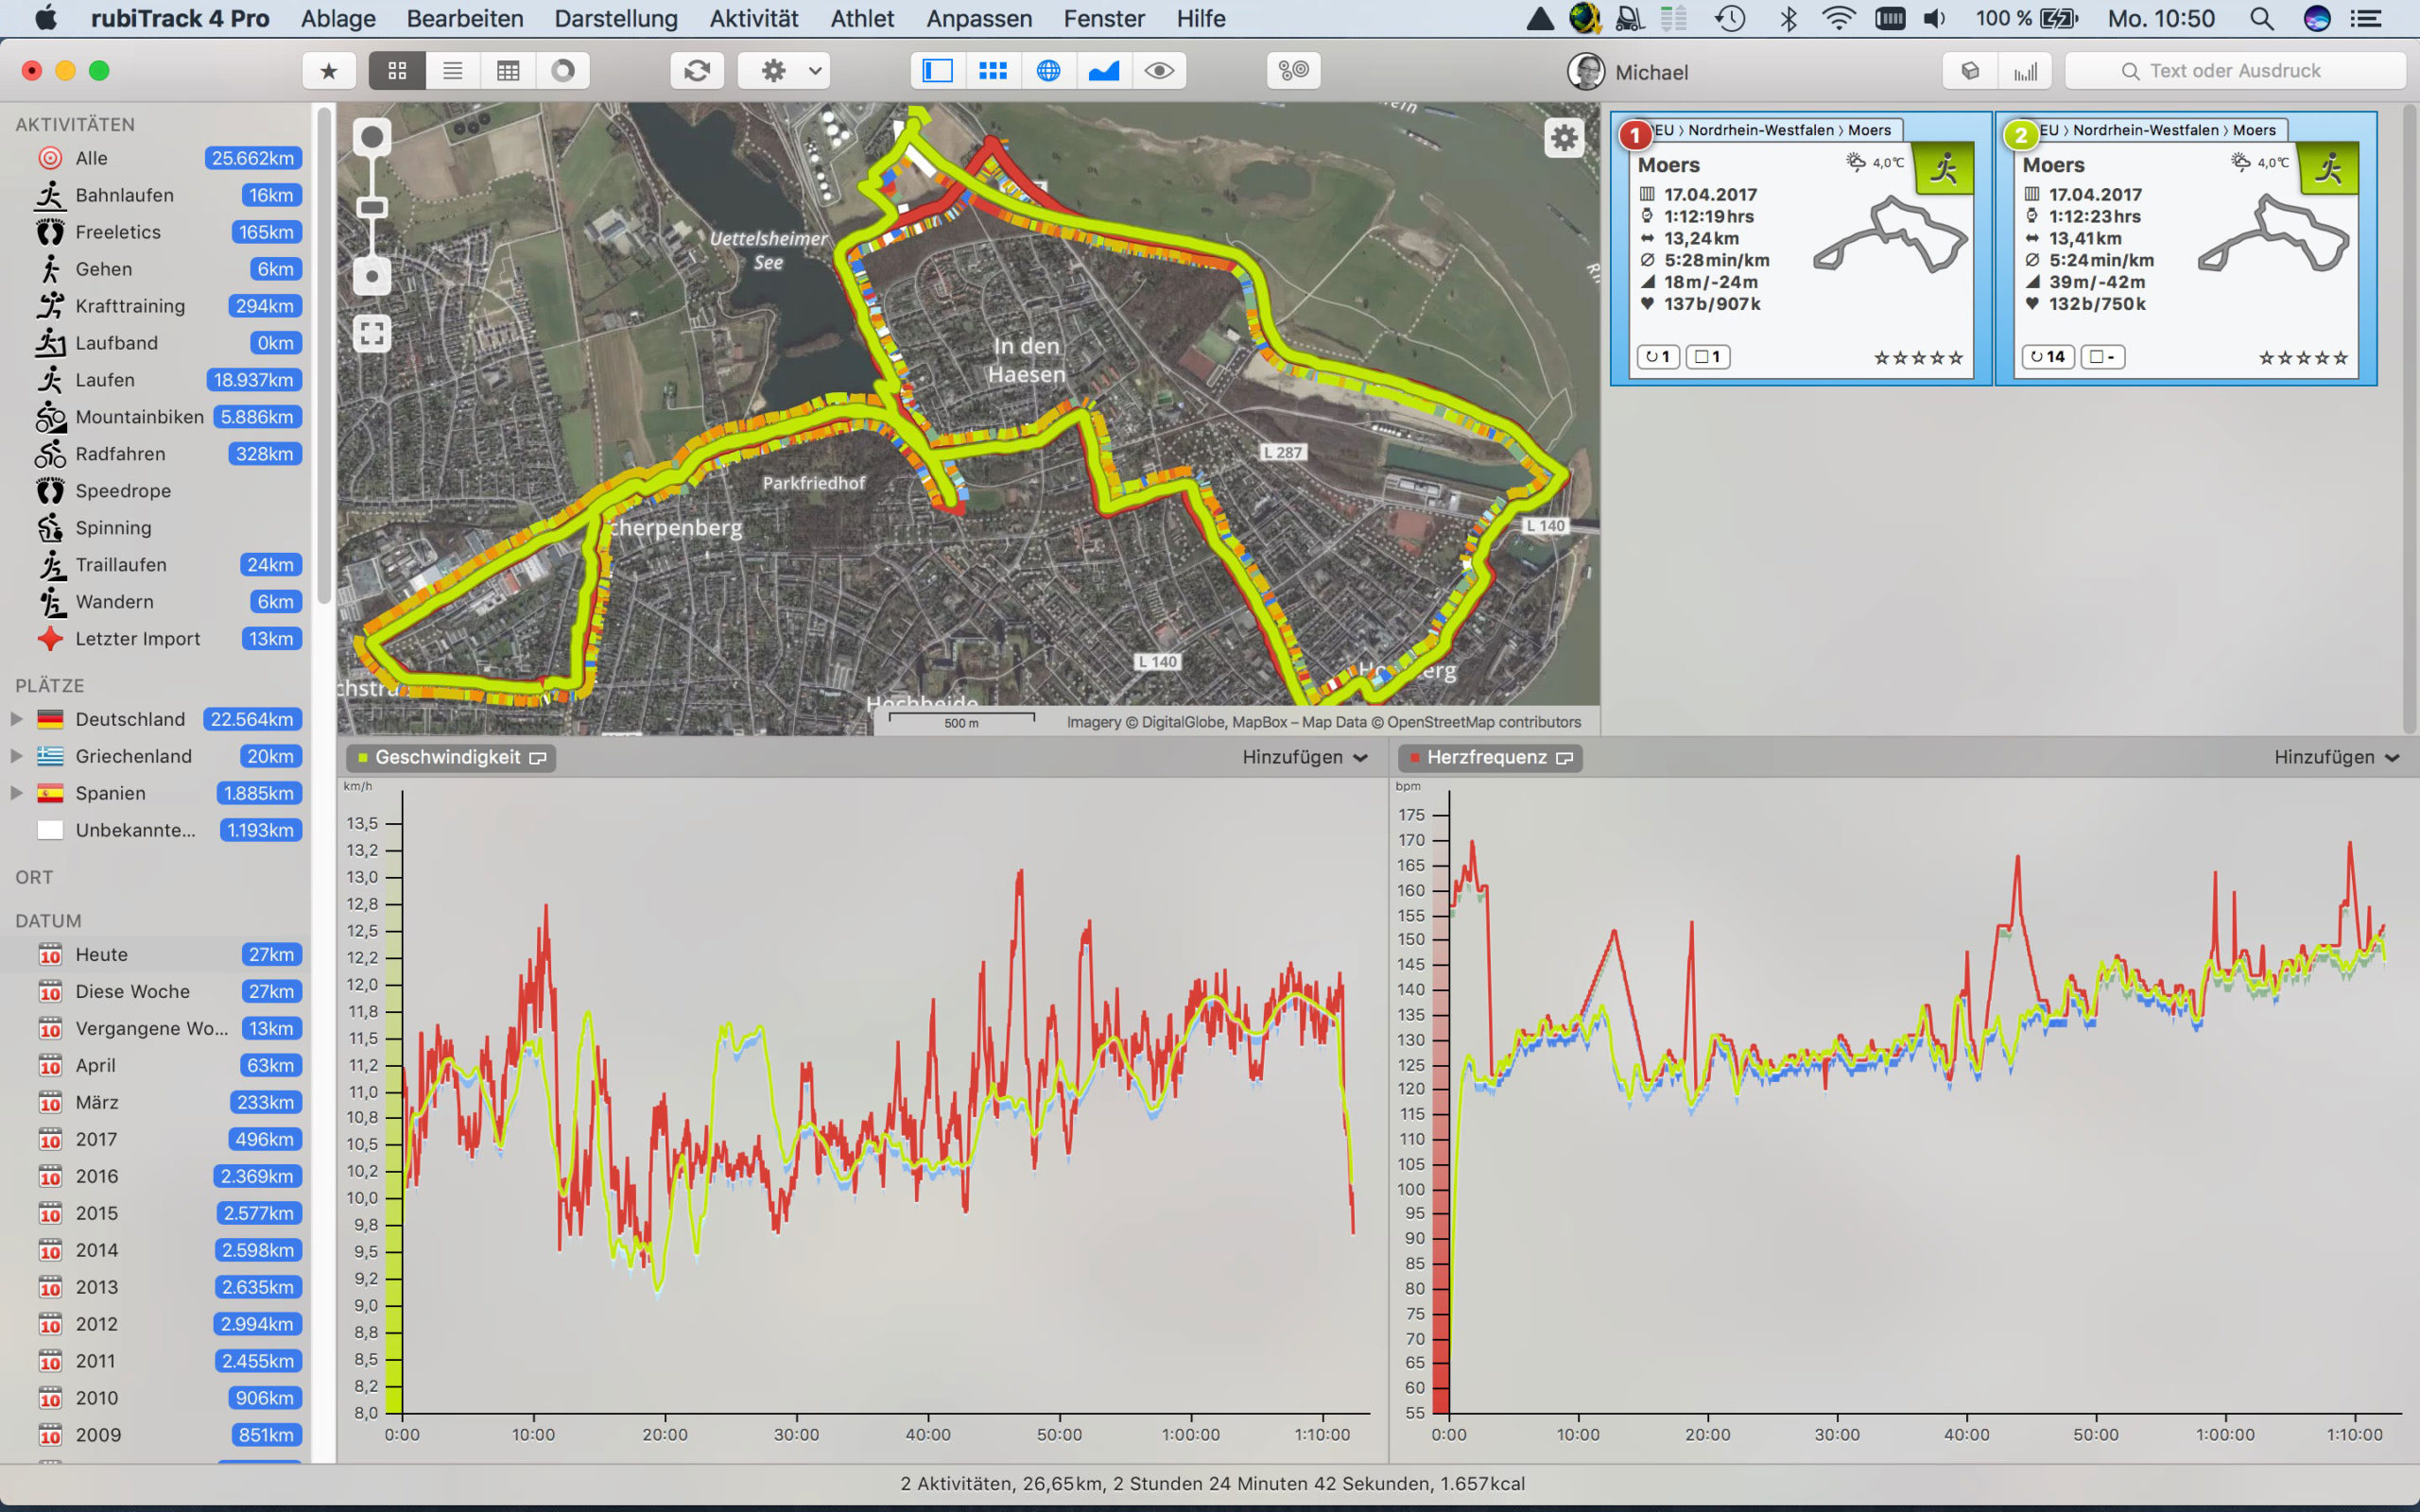2420x1512 pixels.
Task: Switch to ring chart view mode
Action: (x=563, y=71)
